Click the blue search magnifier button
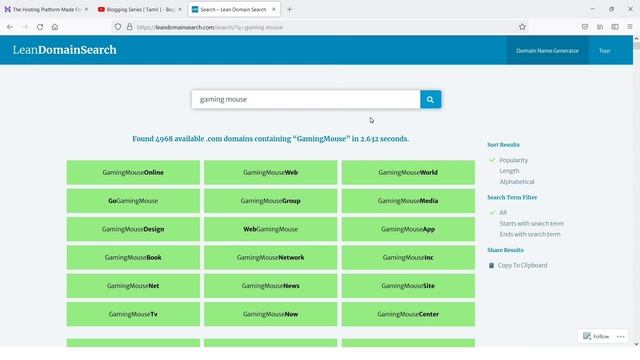Image resolution: width=640 pixels, height=360 pixels. coord(430,99)
